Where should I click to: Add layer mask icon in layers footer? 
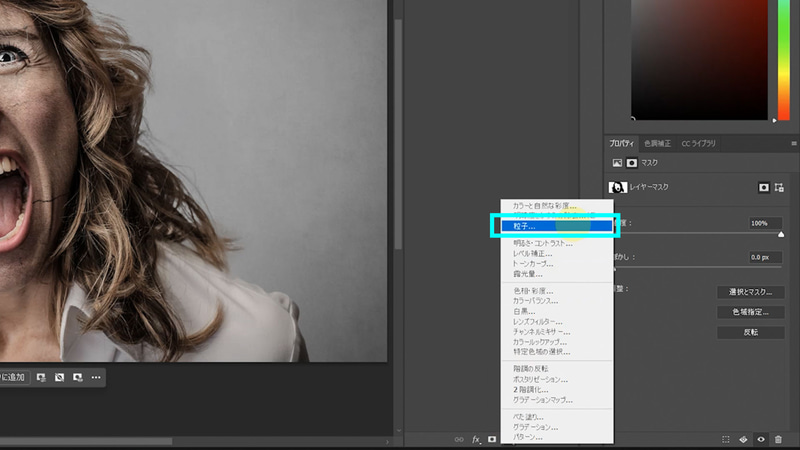point(492,439)
